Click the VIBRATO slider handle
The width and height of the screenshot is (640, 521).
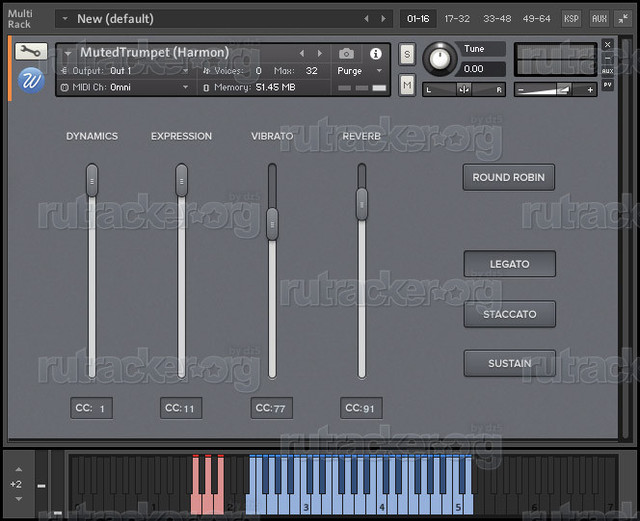pyautogui.click(x=272, y=224)
